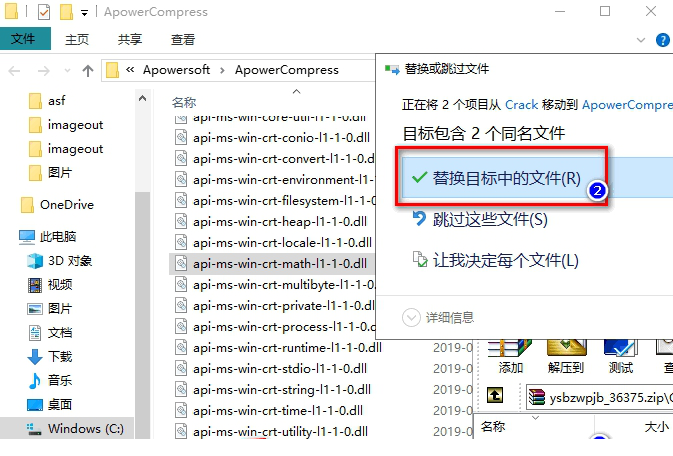673x456 pixels.
Task: Sort WinRAR list by 大小 column
Action: pos(657,426)
